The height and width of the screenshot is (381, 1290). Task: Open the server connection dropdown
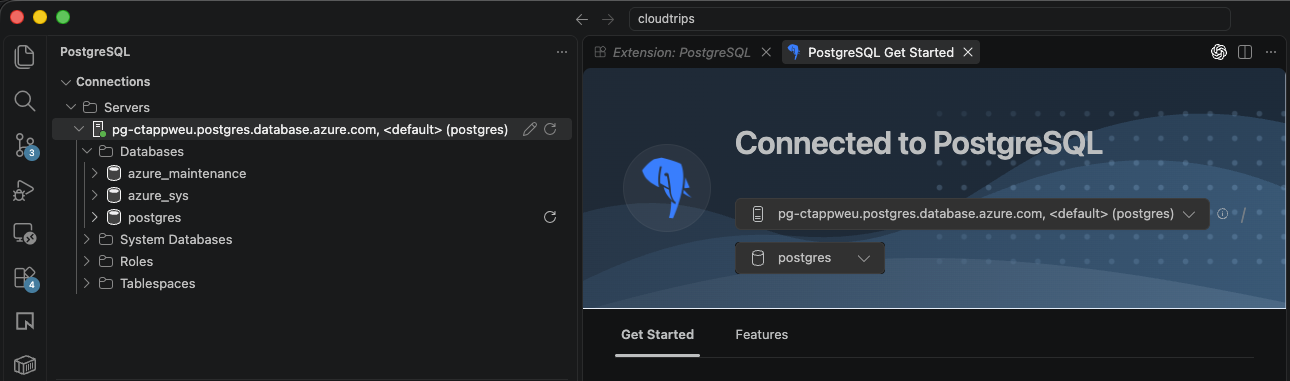(972, 213)
